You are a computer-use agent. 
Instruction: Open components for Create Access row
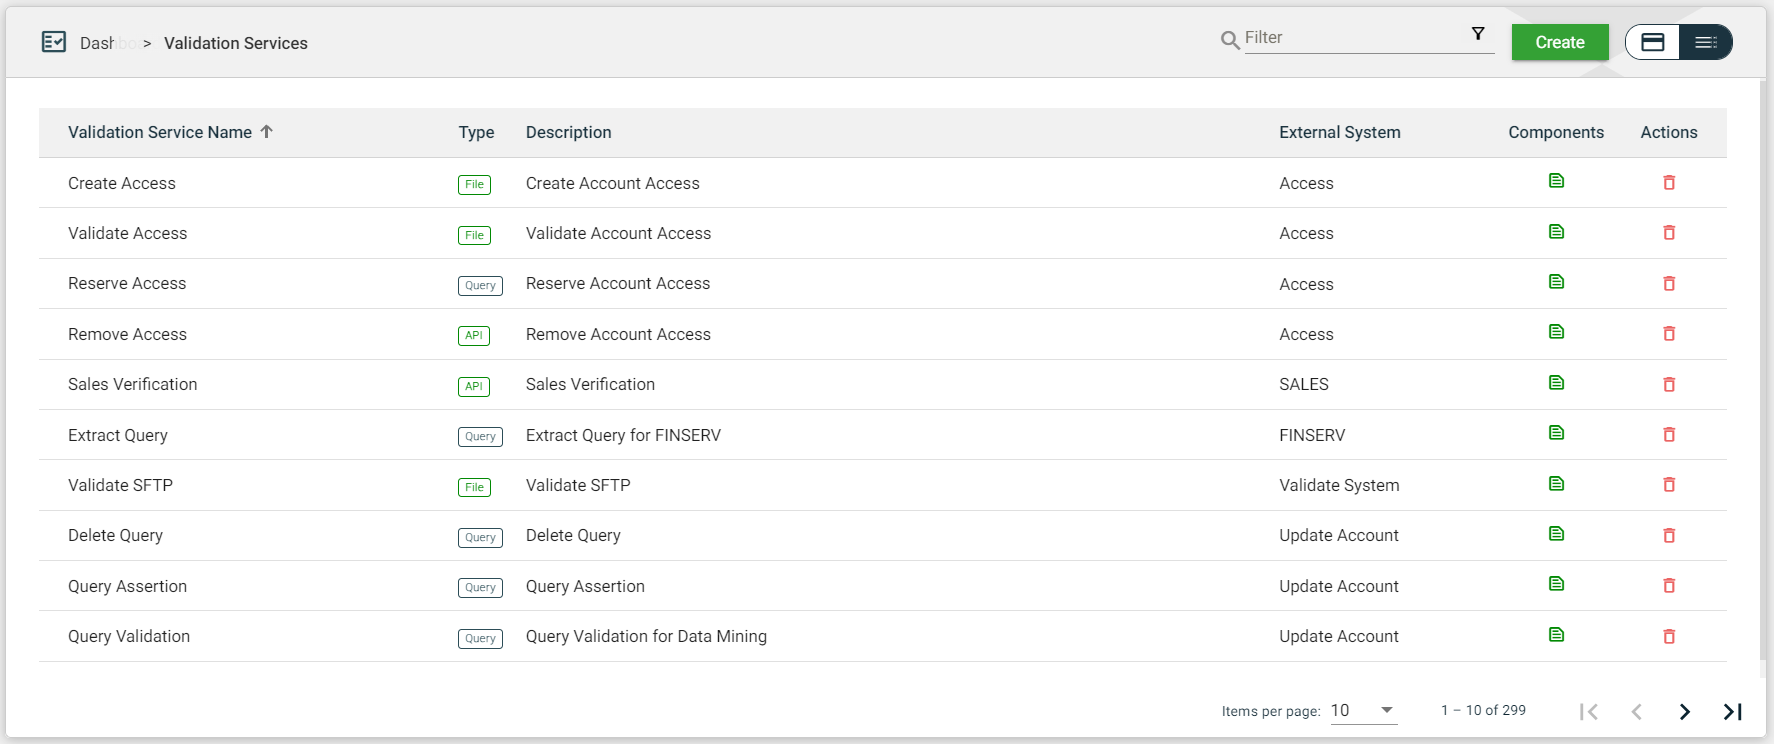click(x=1556, y=181)
